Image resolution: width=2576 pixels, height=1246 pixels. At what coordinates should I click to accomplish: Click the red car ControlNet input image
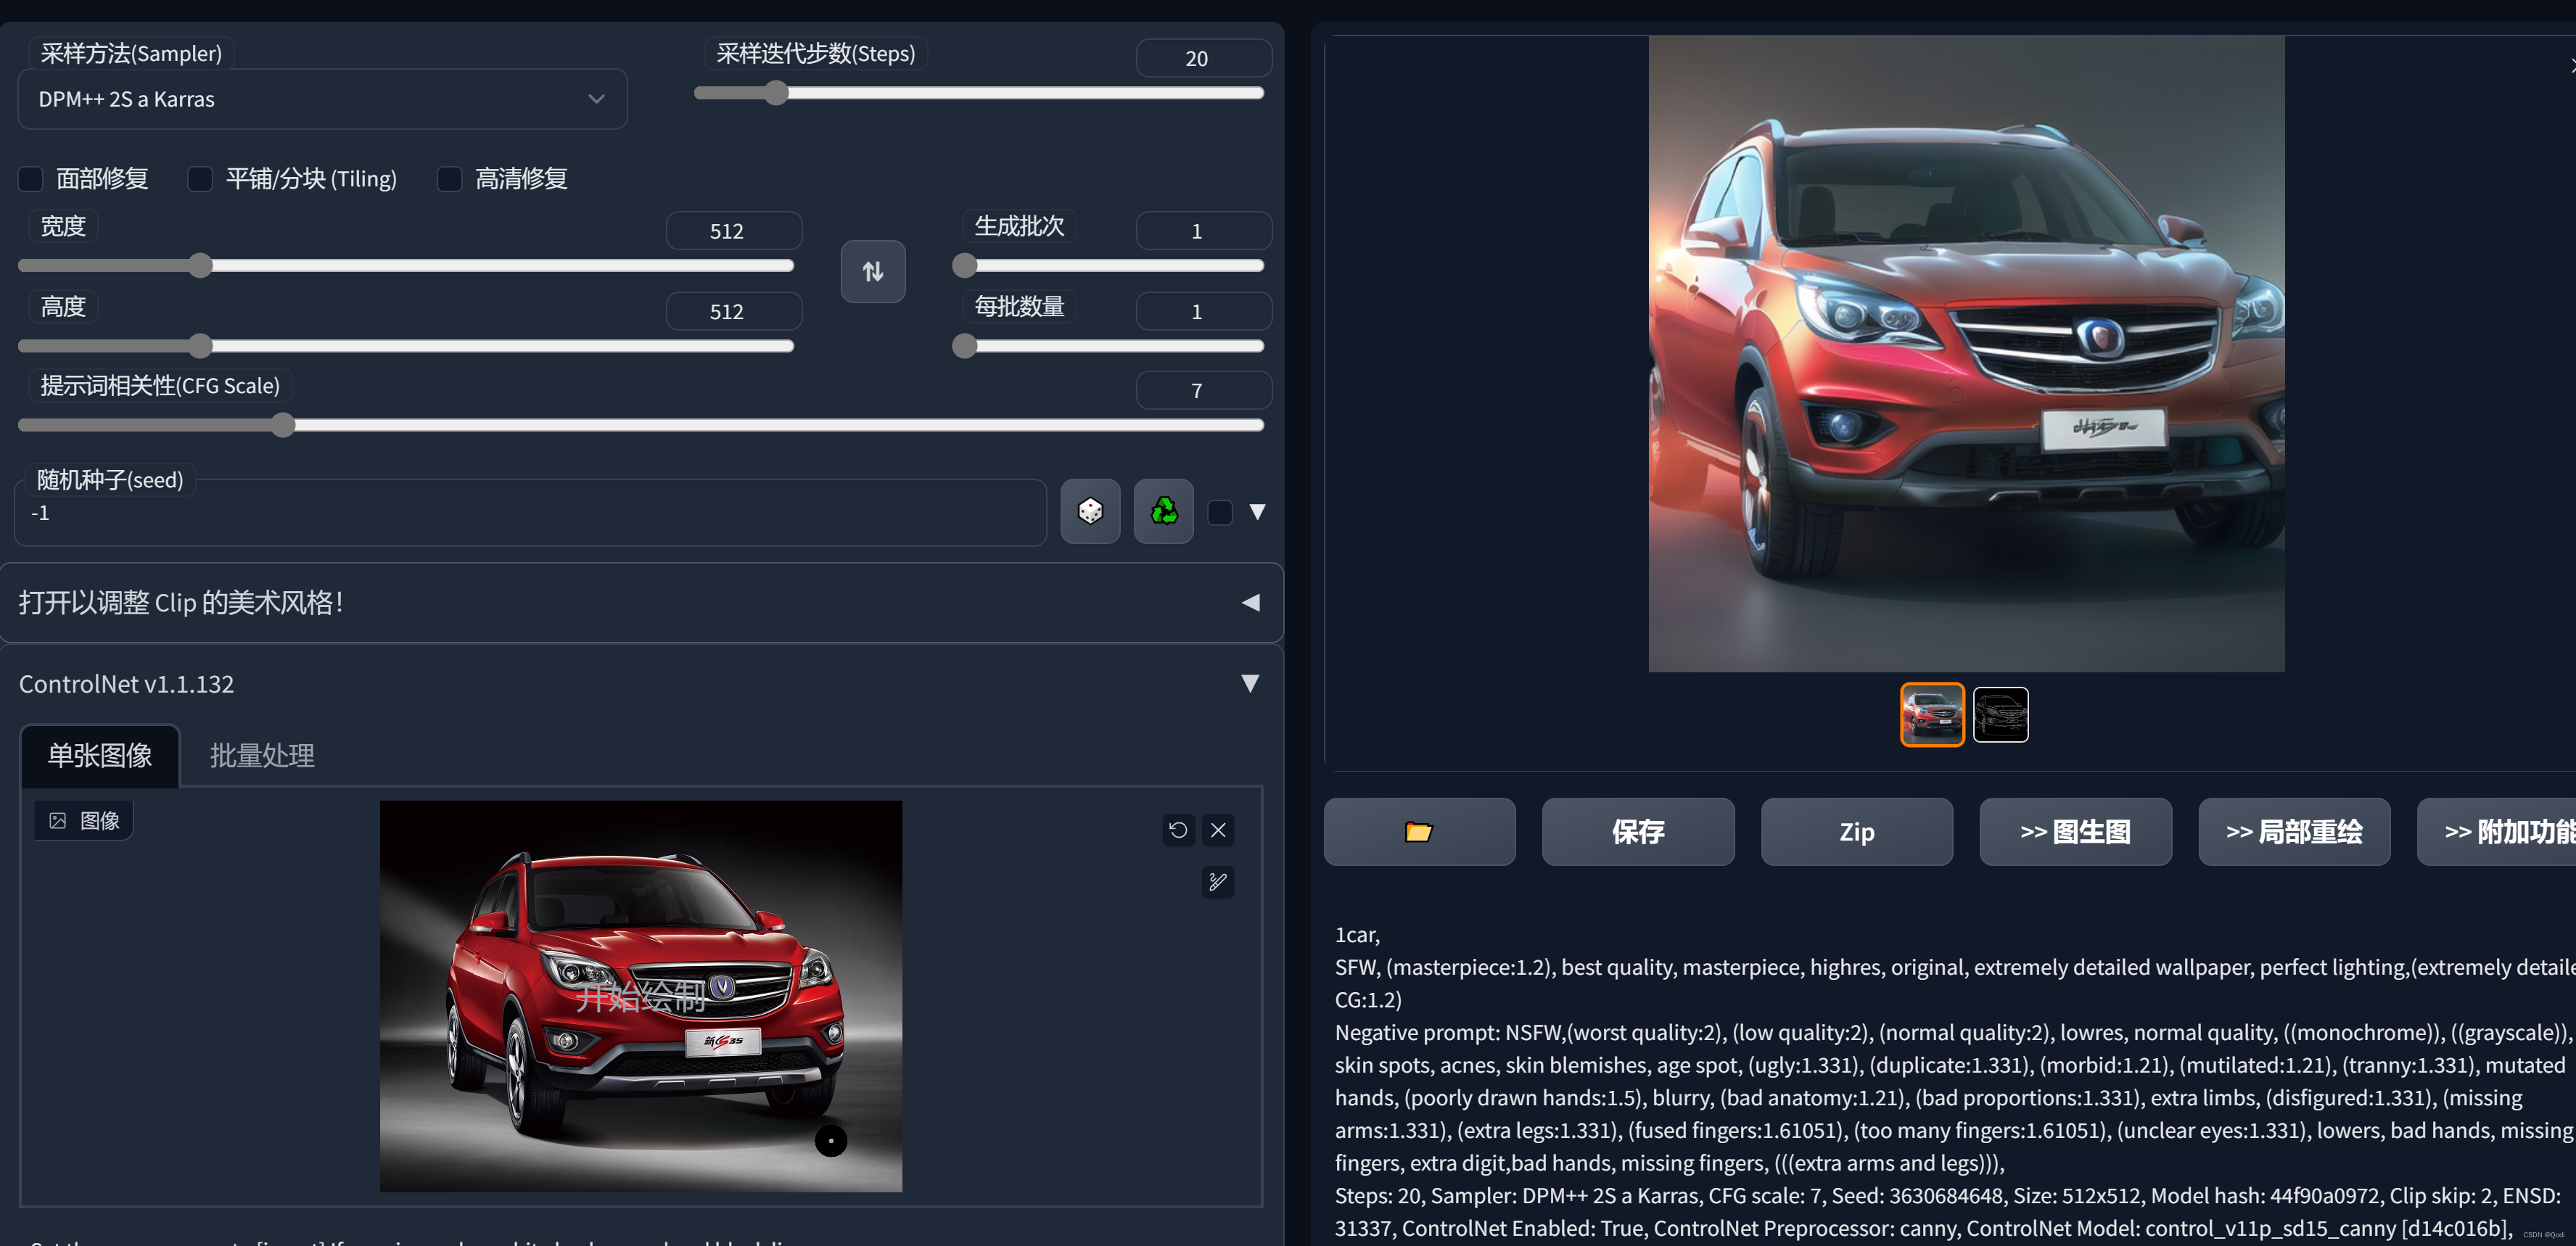coord(641,996)
